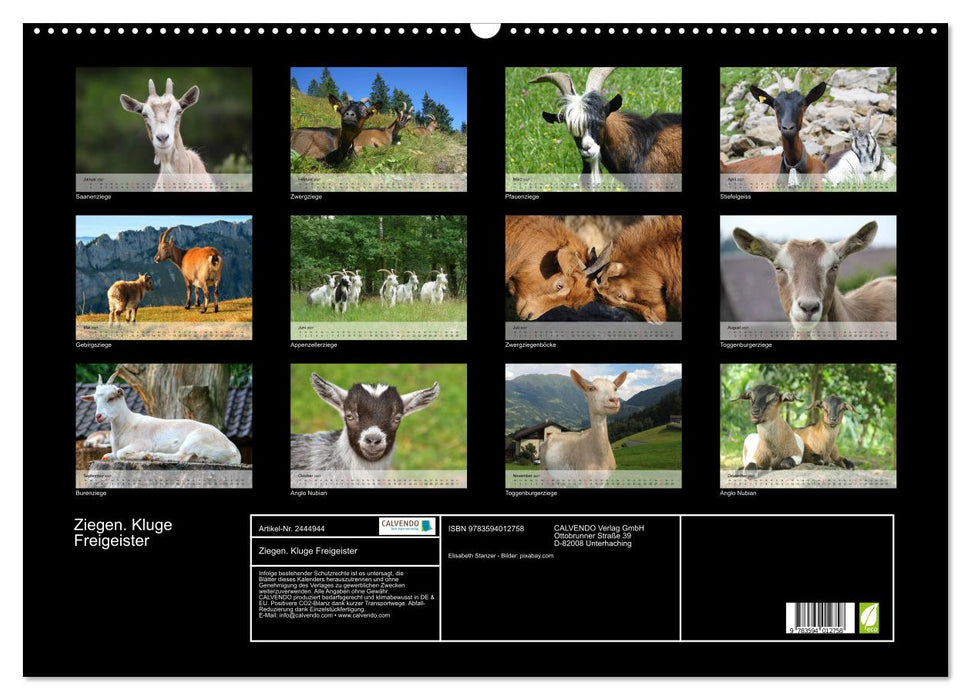
Task: Click the 'Pfauenziege' caption
Action: point(522,196)
